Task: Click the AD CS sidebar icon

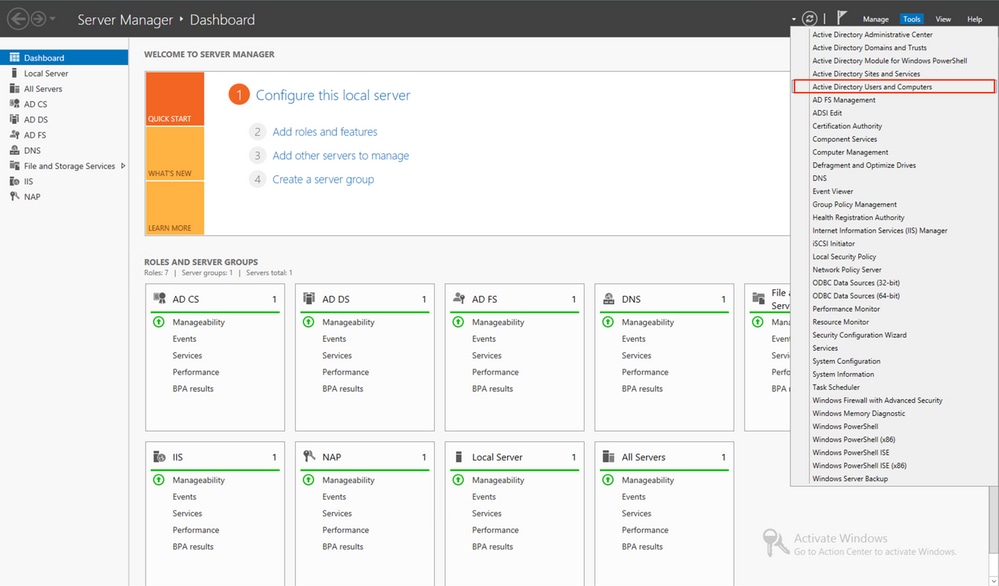Action: (x=14, y=104)
